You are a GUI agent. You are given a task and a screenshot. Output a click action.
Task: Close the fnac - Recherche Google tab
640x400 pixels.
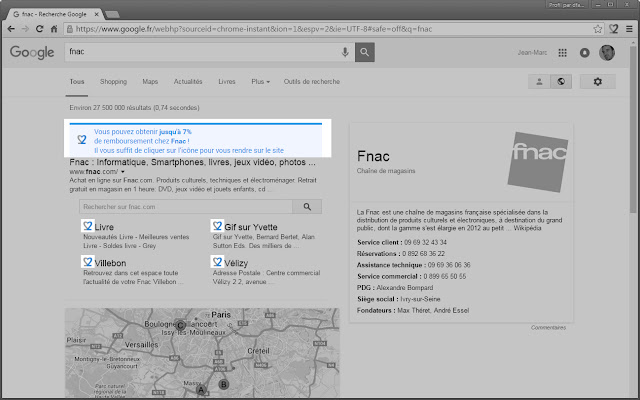point(96,14)
